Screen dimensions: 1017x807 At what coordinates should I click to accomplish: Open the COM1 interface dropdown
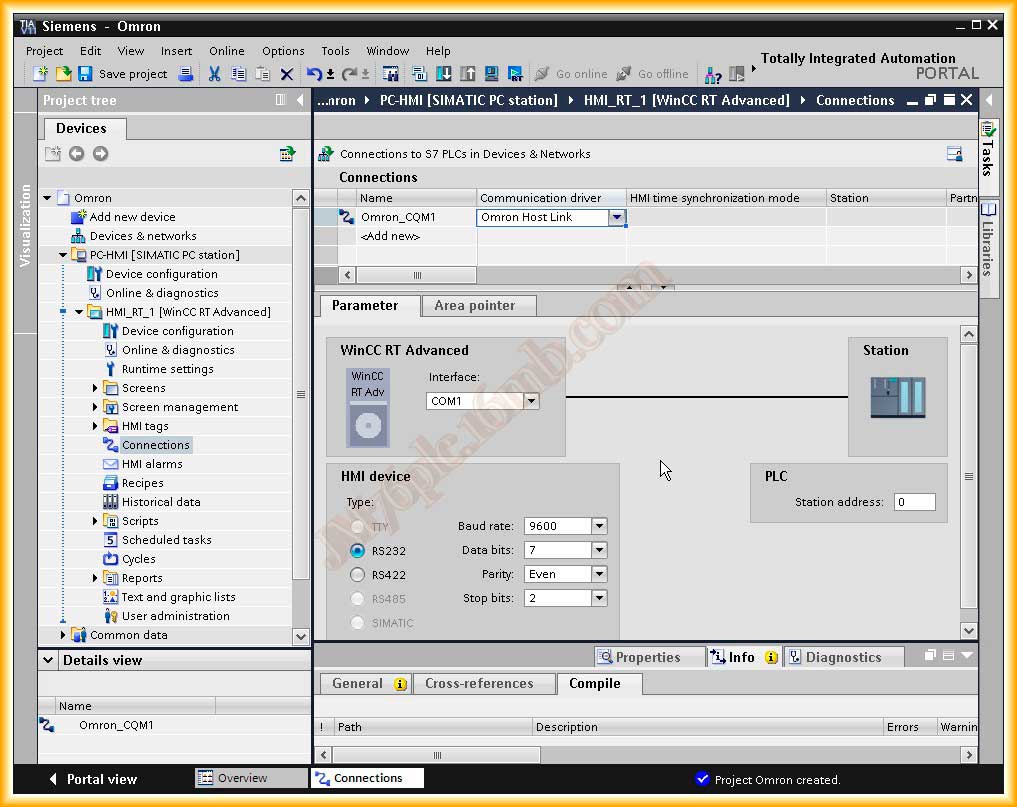531,401
